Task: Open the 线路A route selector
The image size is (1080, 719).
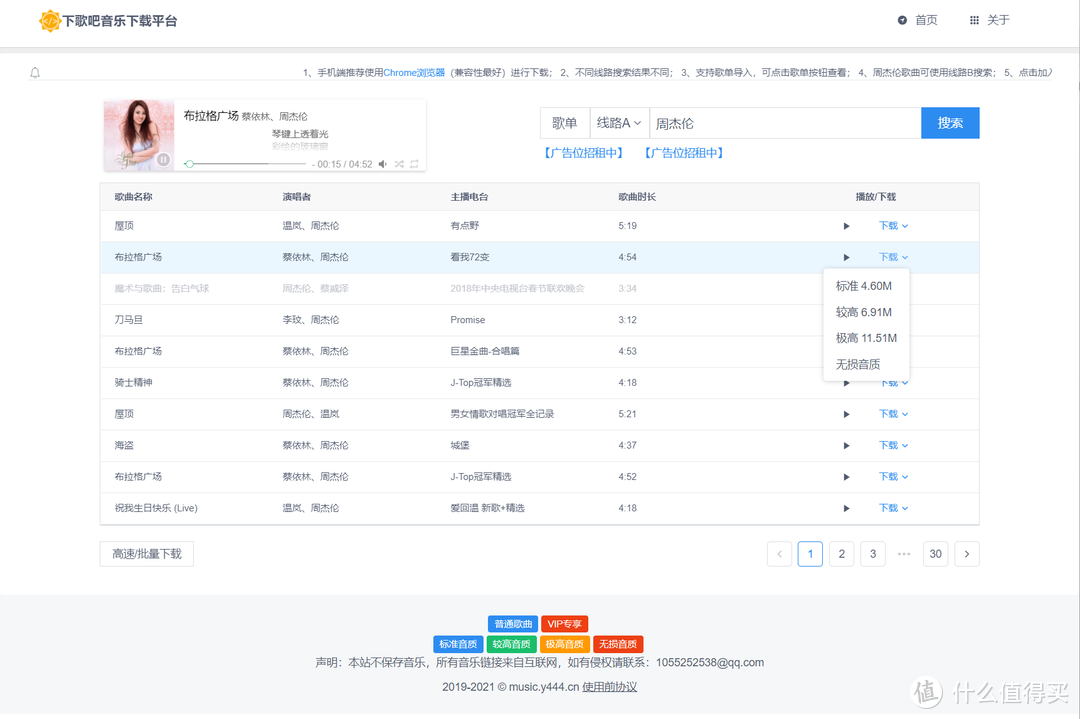Action: coord(619,123)
